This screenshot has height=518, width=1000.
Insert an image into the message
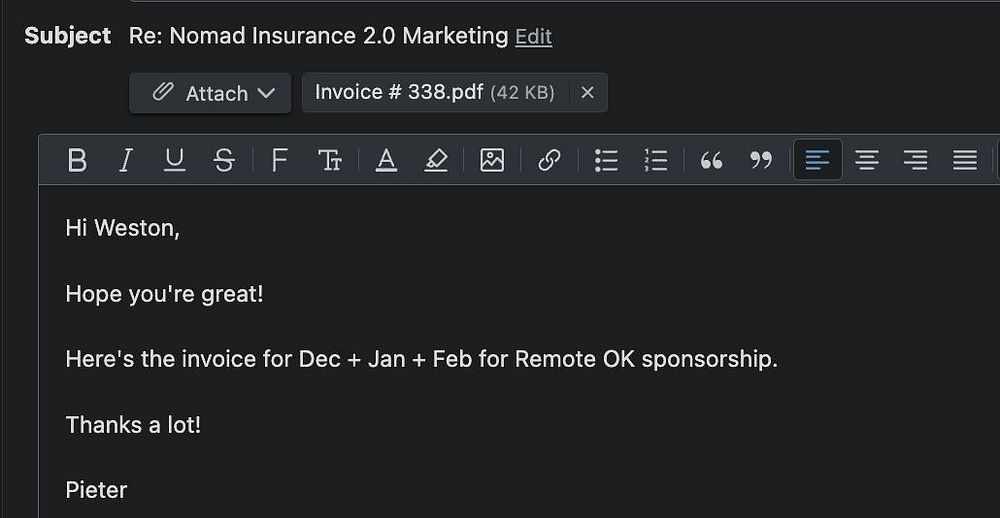click(492, 160)
